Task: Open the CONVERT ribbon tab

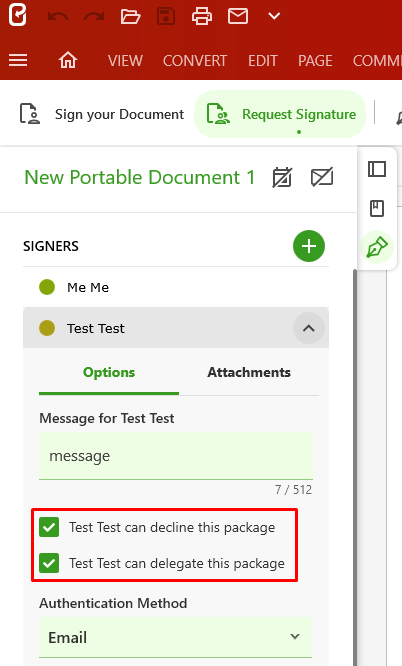Action: pyautogui.click(x=195, y=61)
